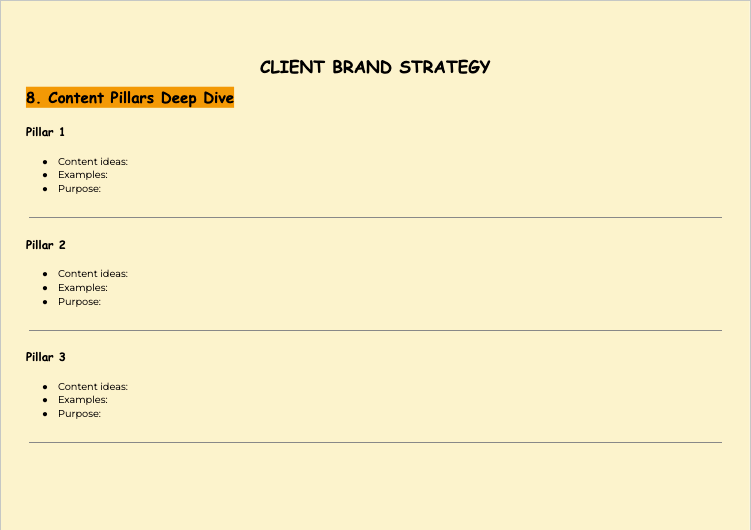Click Purpose under Pillar 1
This screenshot has width=751, height=530.
[80, 189]
